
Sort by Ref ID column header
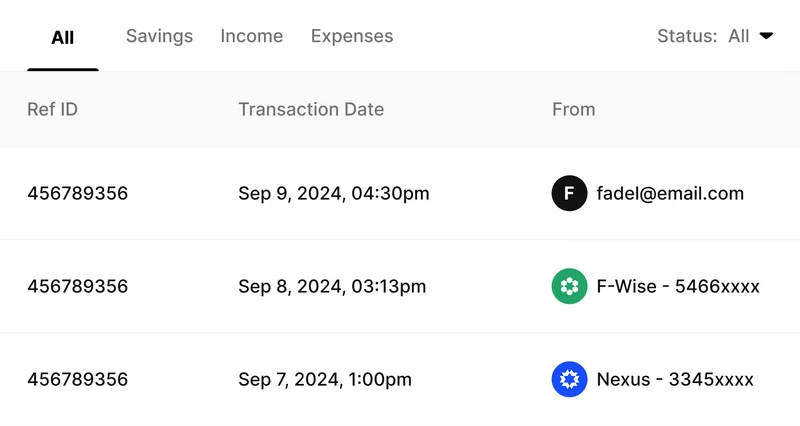click(52, 109)
